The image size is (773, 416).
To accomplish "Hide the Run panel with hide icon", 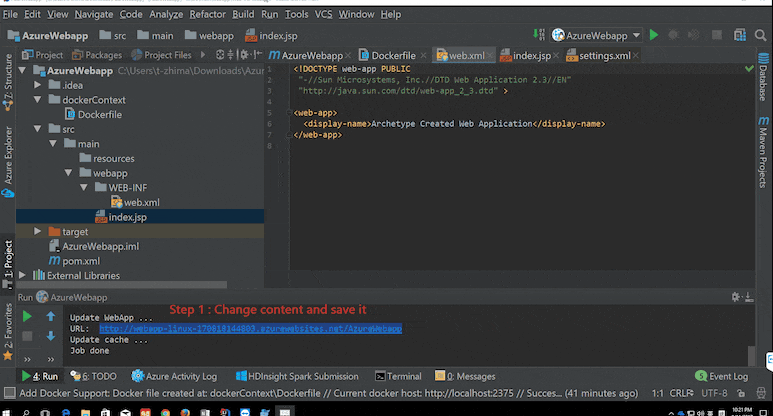I will (749, 297).
